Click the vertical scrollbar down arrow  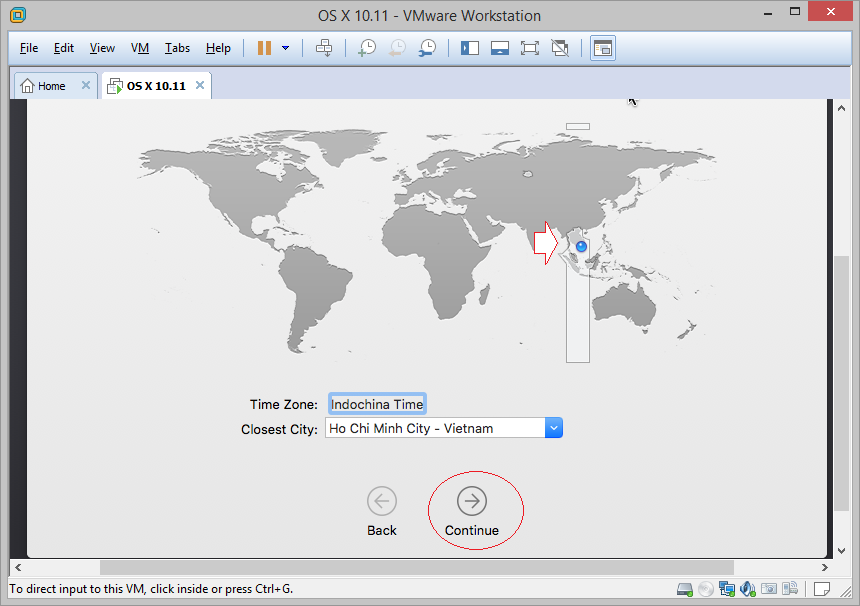tap(841, 551)
